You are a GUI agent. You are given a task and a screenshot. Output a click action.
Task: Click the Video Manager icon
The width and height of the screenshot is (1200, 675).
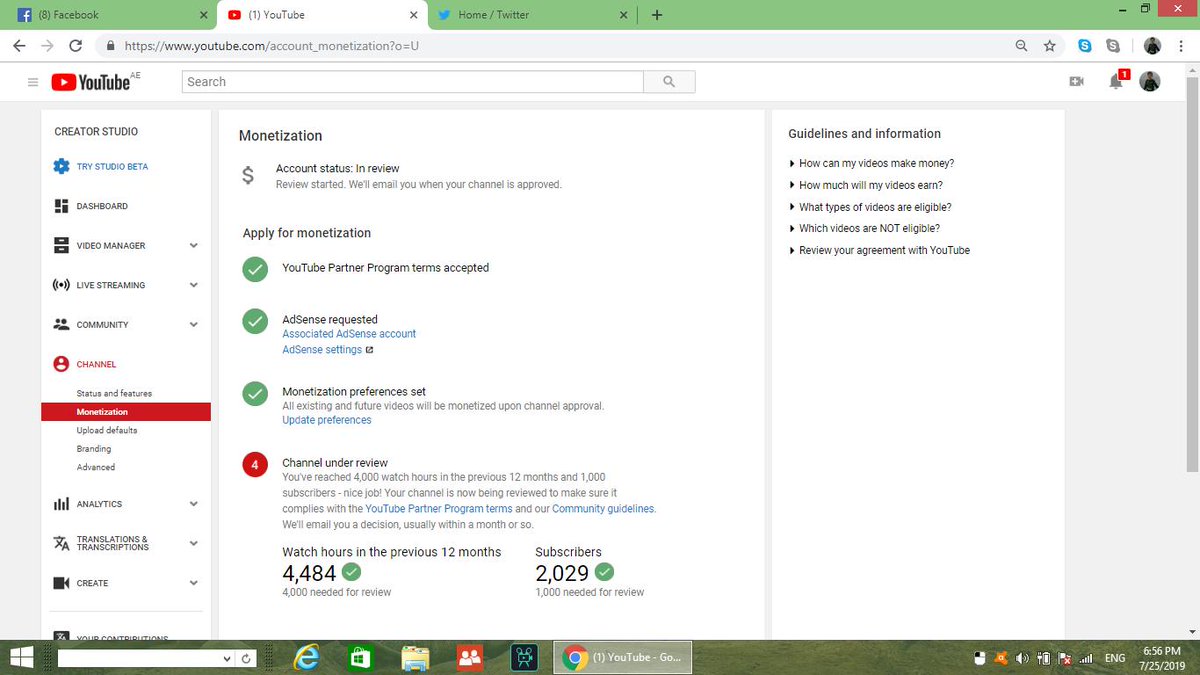(61, 245)
